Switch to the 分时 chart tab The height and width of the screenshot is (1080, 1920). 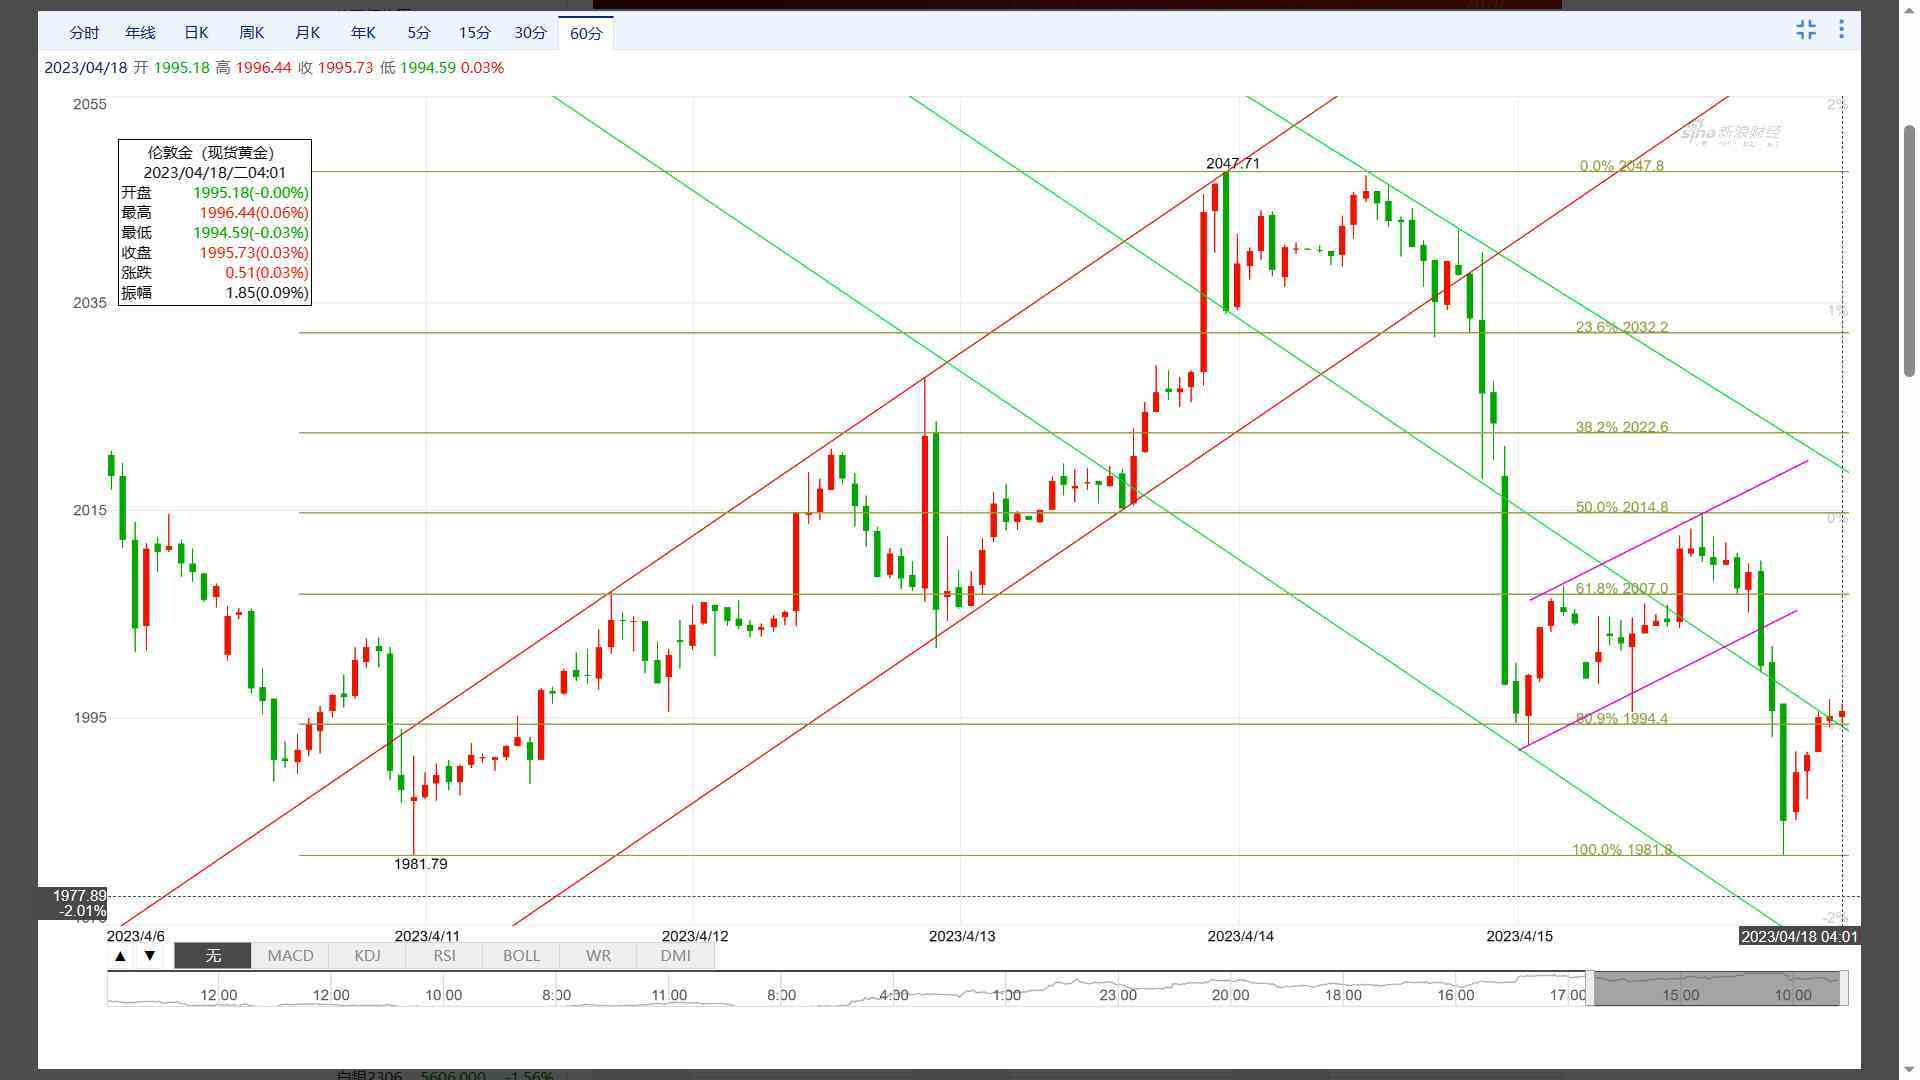pos(84,33)
